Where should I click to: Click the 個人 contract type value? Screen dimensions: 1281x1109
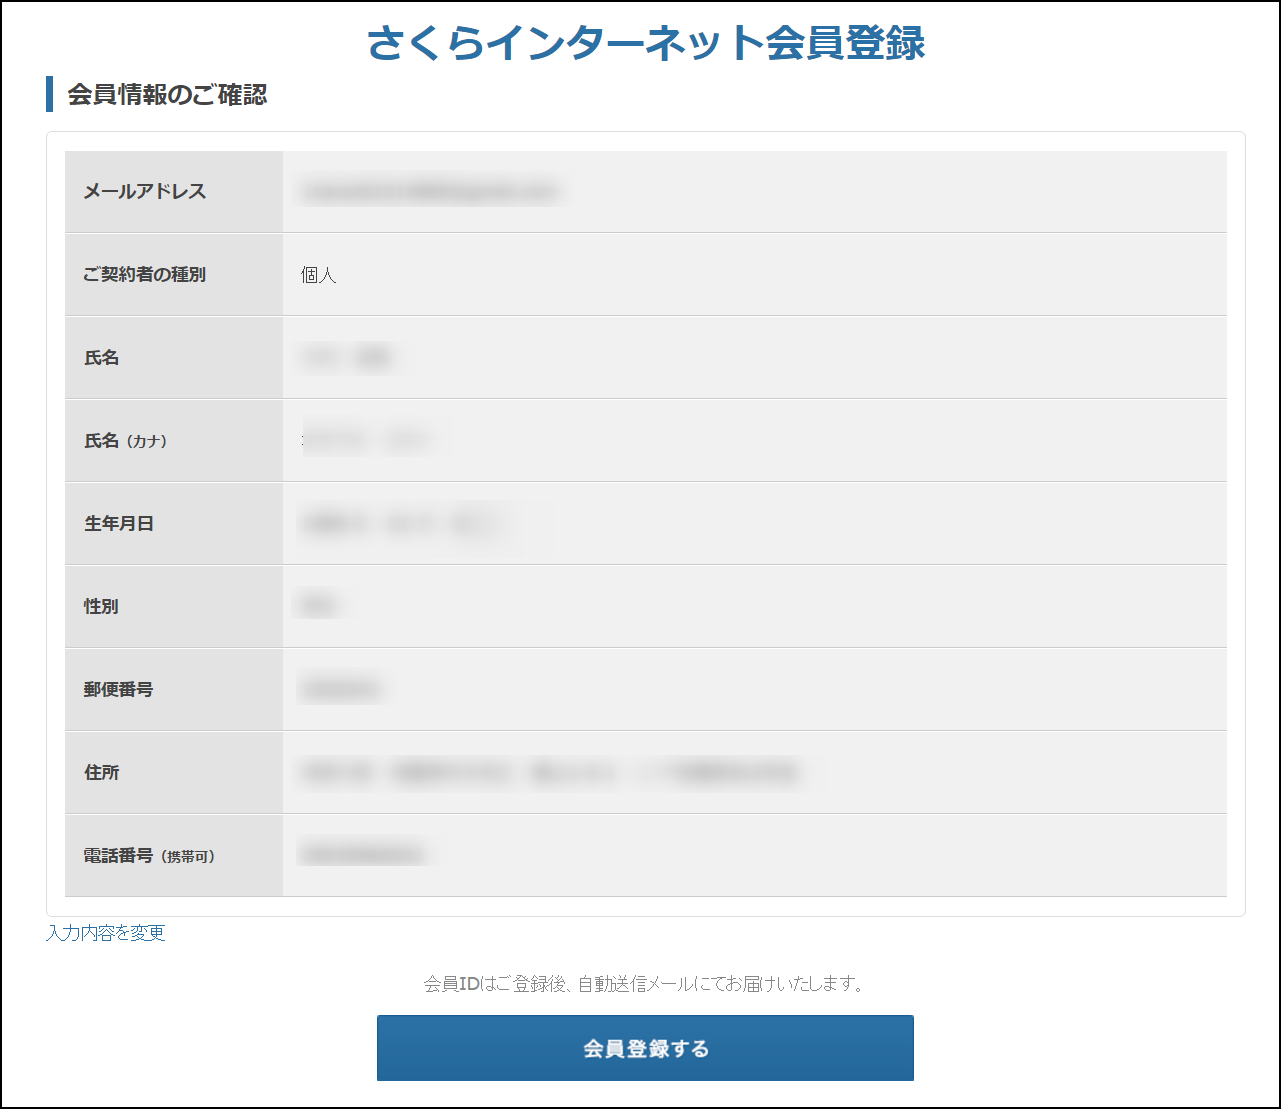coord(319,275)
